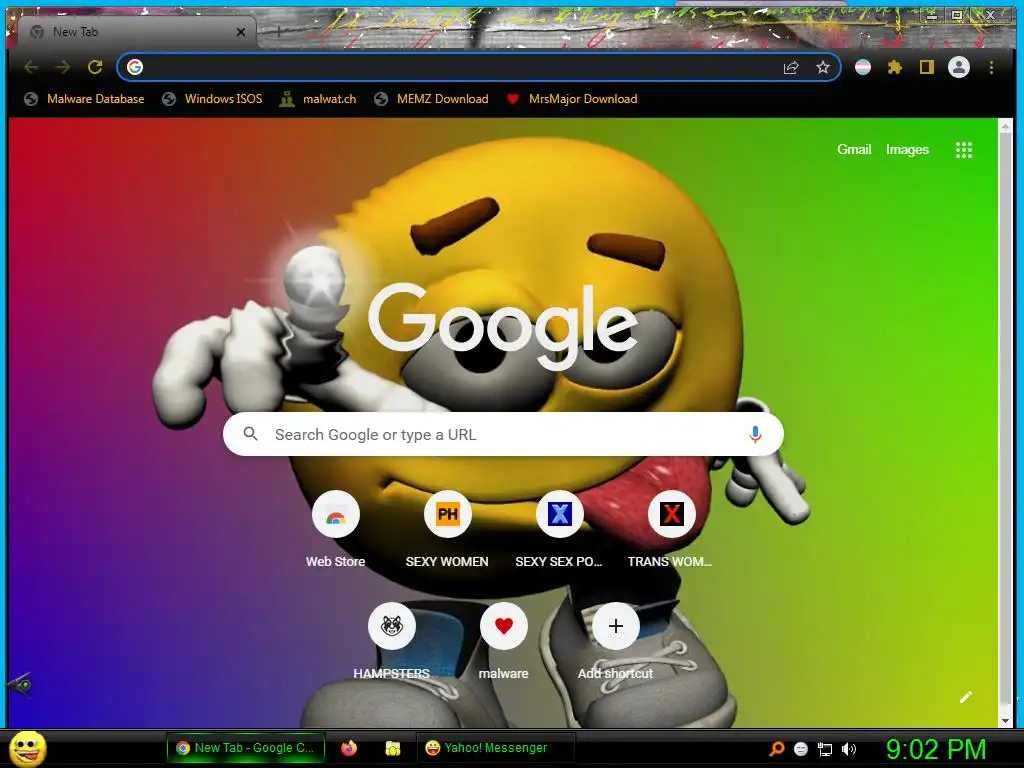1024x768 pixels.
Task: Bookmark this tab with the star icon
Action: click(823, 67)
